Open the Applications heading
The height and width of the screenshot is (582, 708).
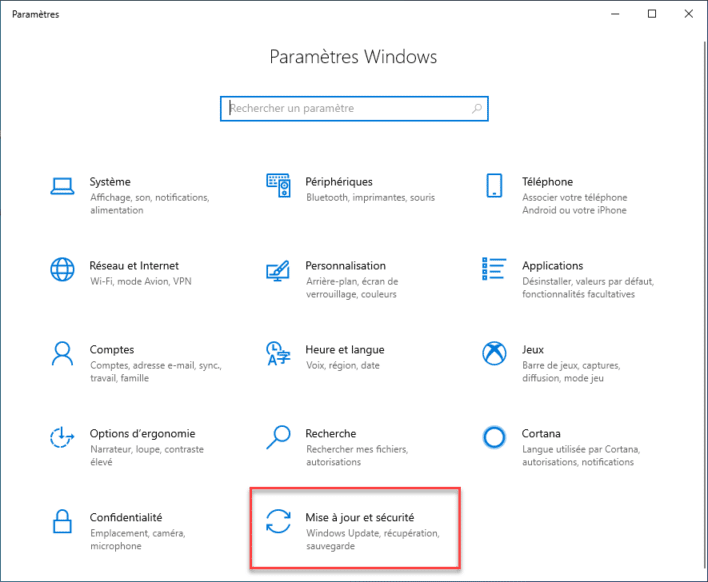(553, 265)
